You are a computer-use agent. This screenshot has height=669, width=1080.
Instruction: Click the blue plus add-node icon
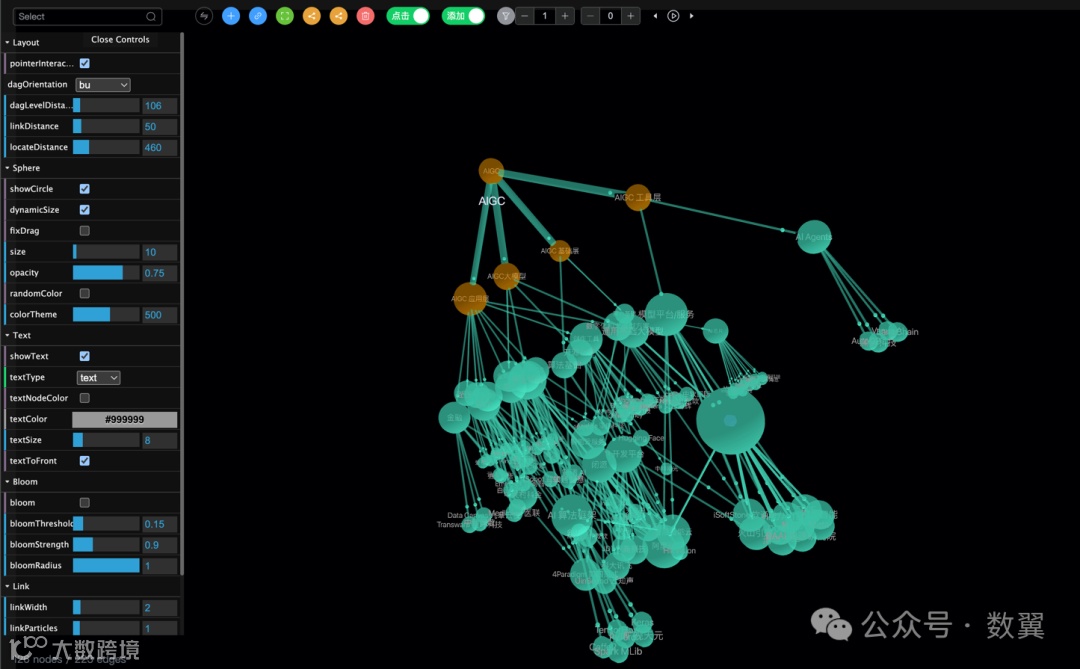click(x=231, y=16)
